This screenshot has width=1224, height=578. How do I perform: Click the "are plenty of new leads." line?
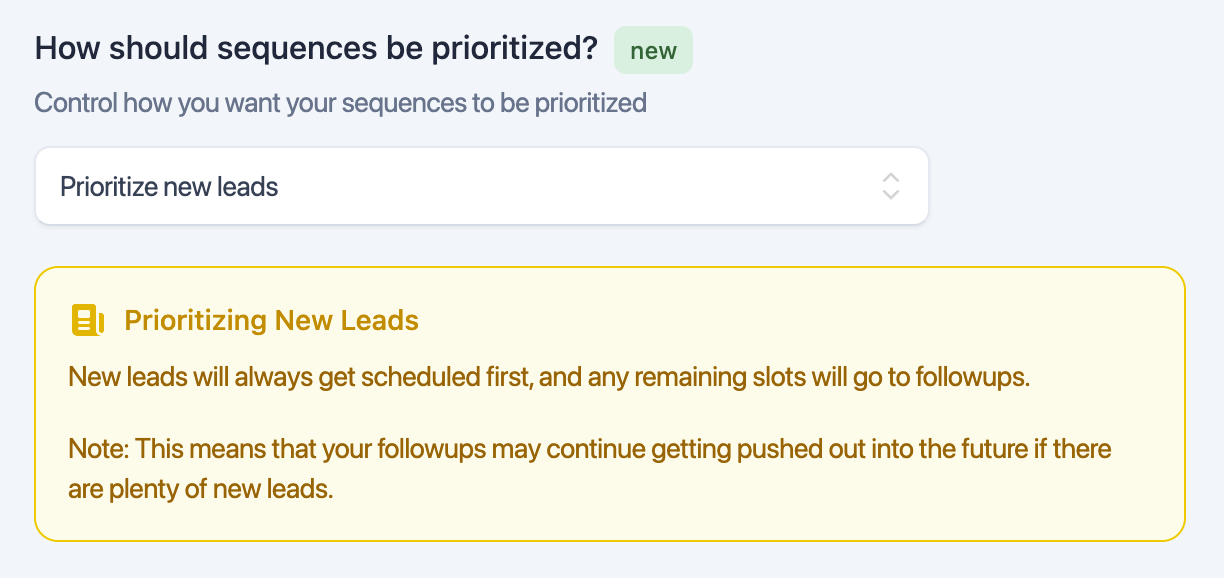click(x=200, y=490)
